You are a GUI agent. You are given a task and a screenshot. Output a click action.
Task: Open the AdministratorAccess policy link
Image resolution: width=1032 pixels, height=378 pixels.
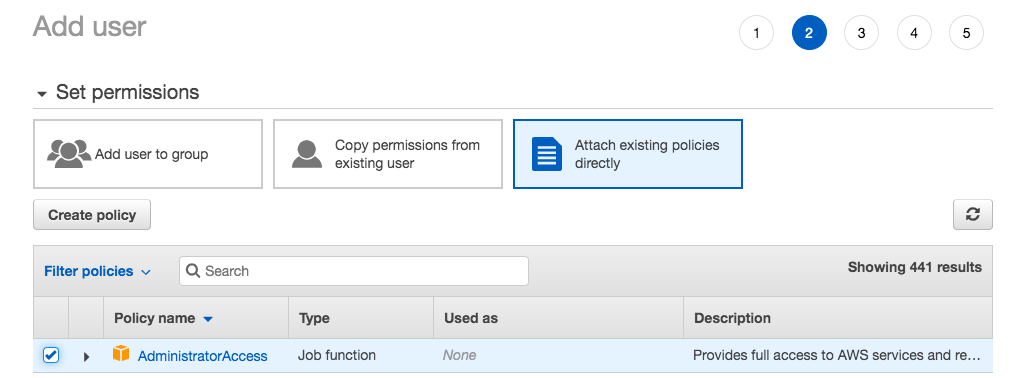tap(203, 356)
